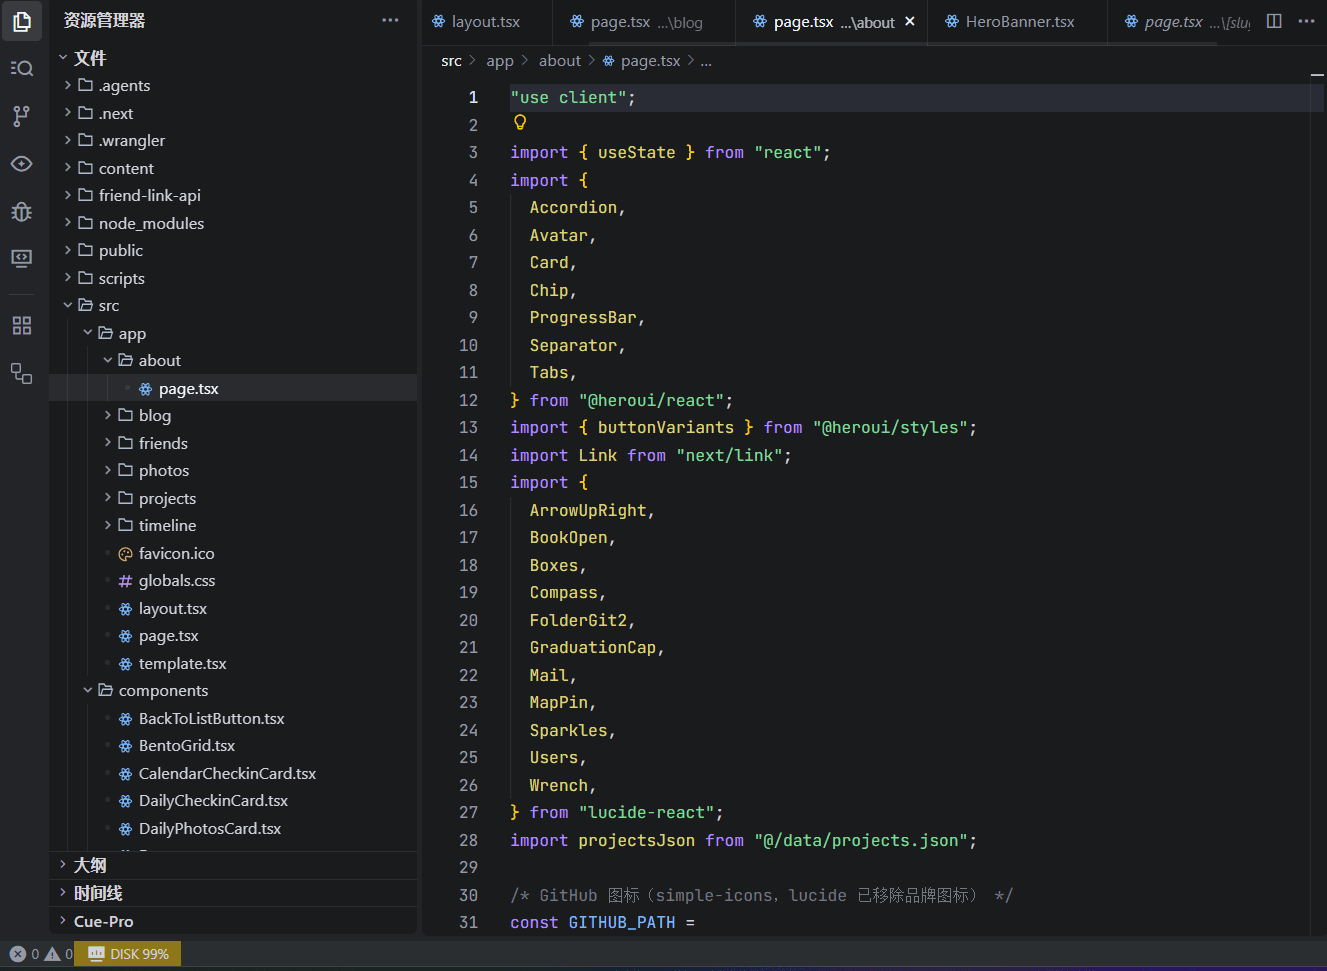
Task: Switch to the page.tsx [slug] tab
Action: click(1180, 22)
